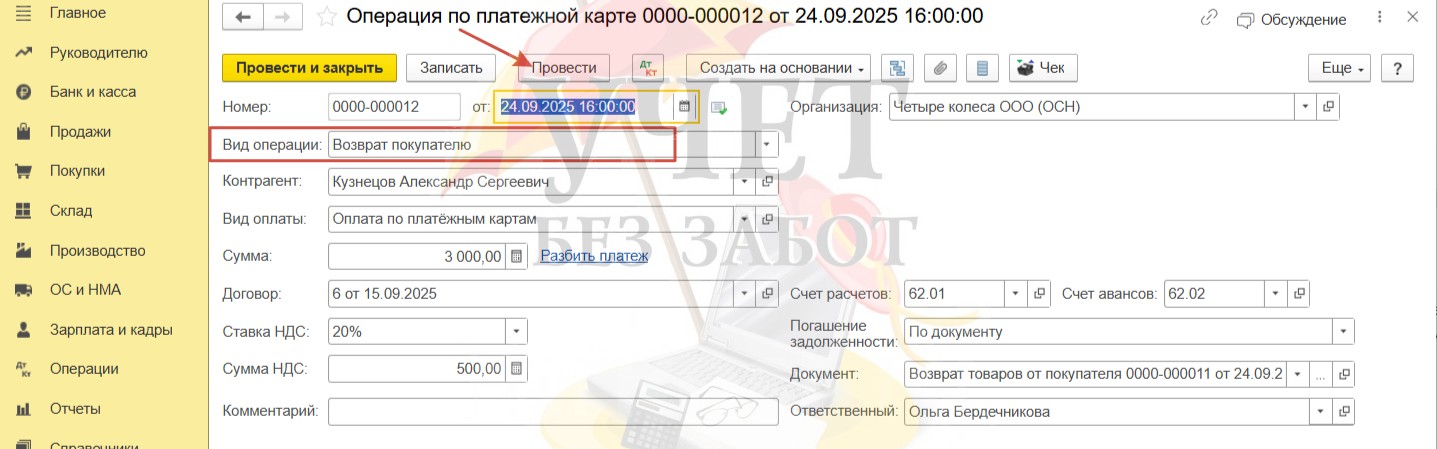The width and height of the screenshot is (1437, 449).
Task: Open Продажи section
Action: coord(80,131)
